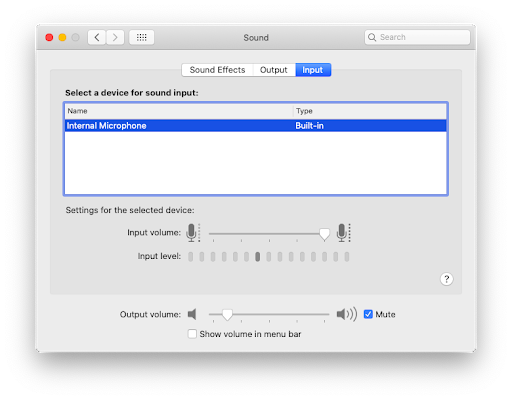Uncheck the Mute checkbox
The width and height of the screenshot is (512, 400).
click(x=368, y=314)
